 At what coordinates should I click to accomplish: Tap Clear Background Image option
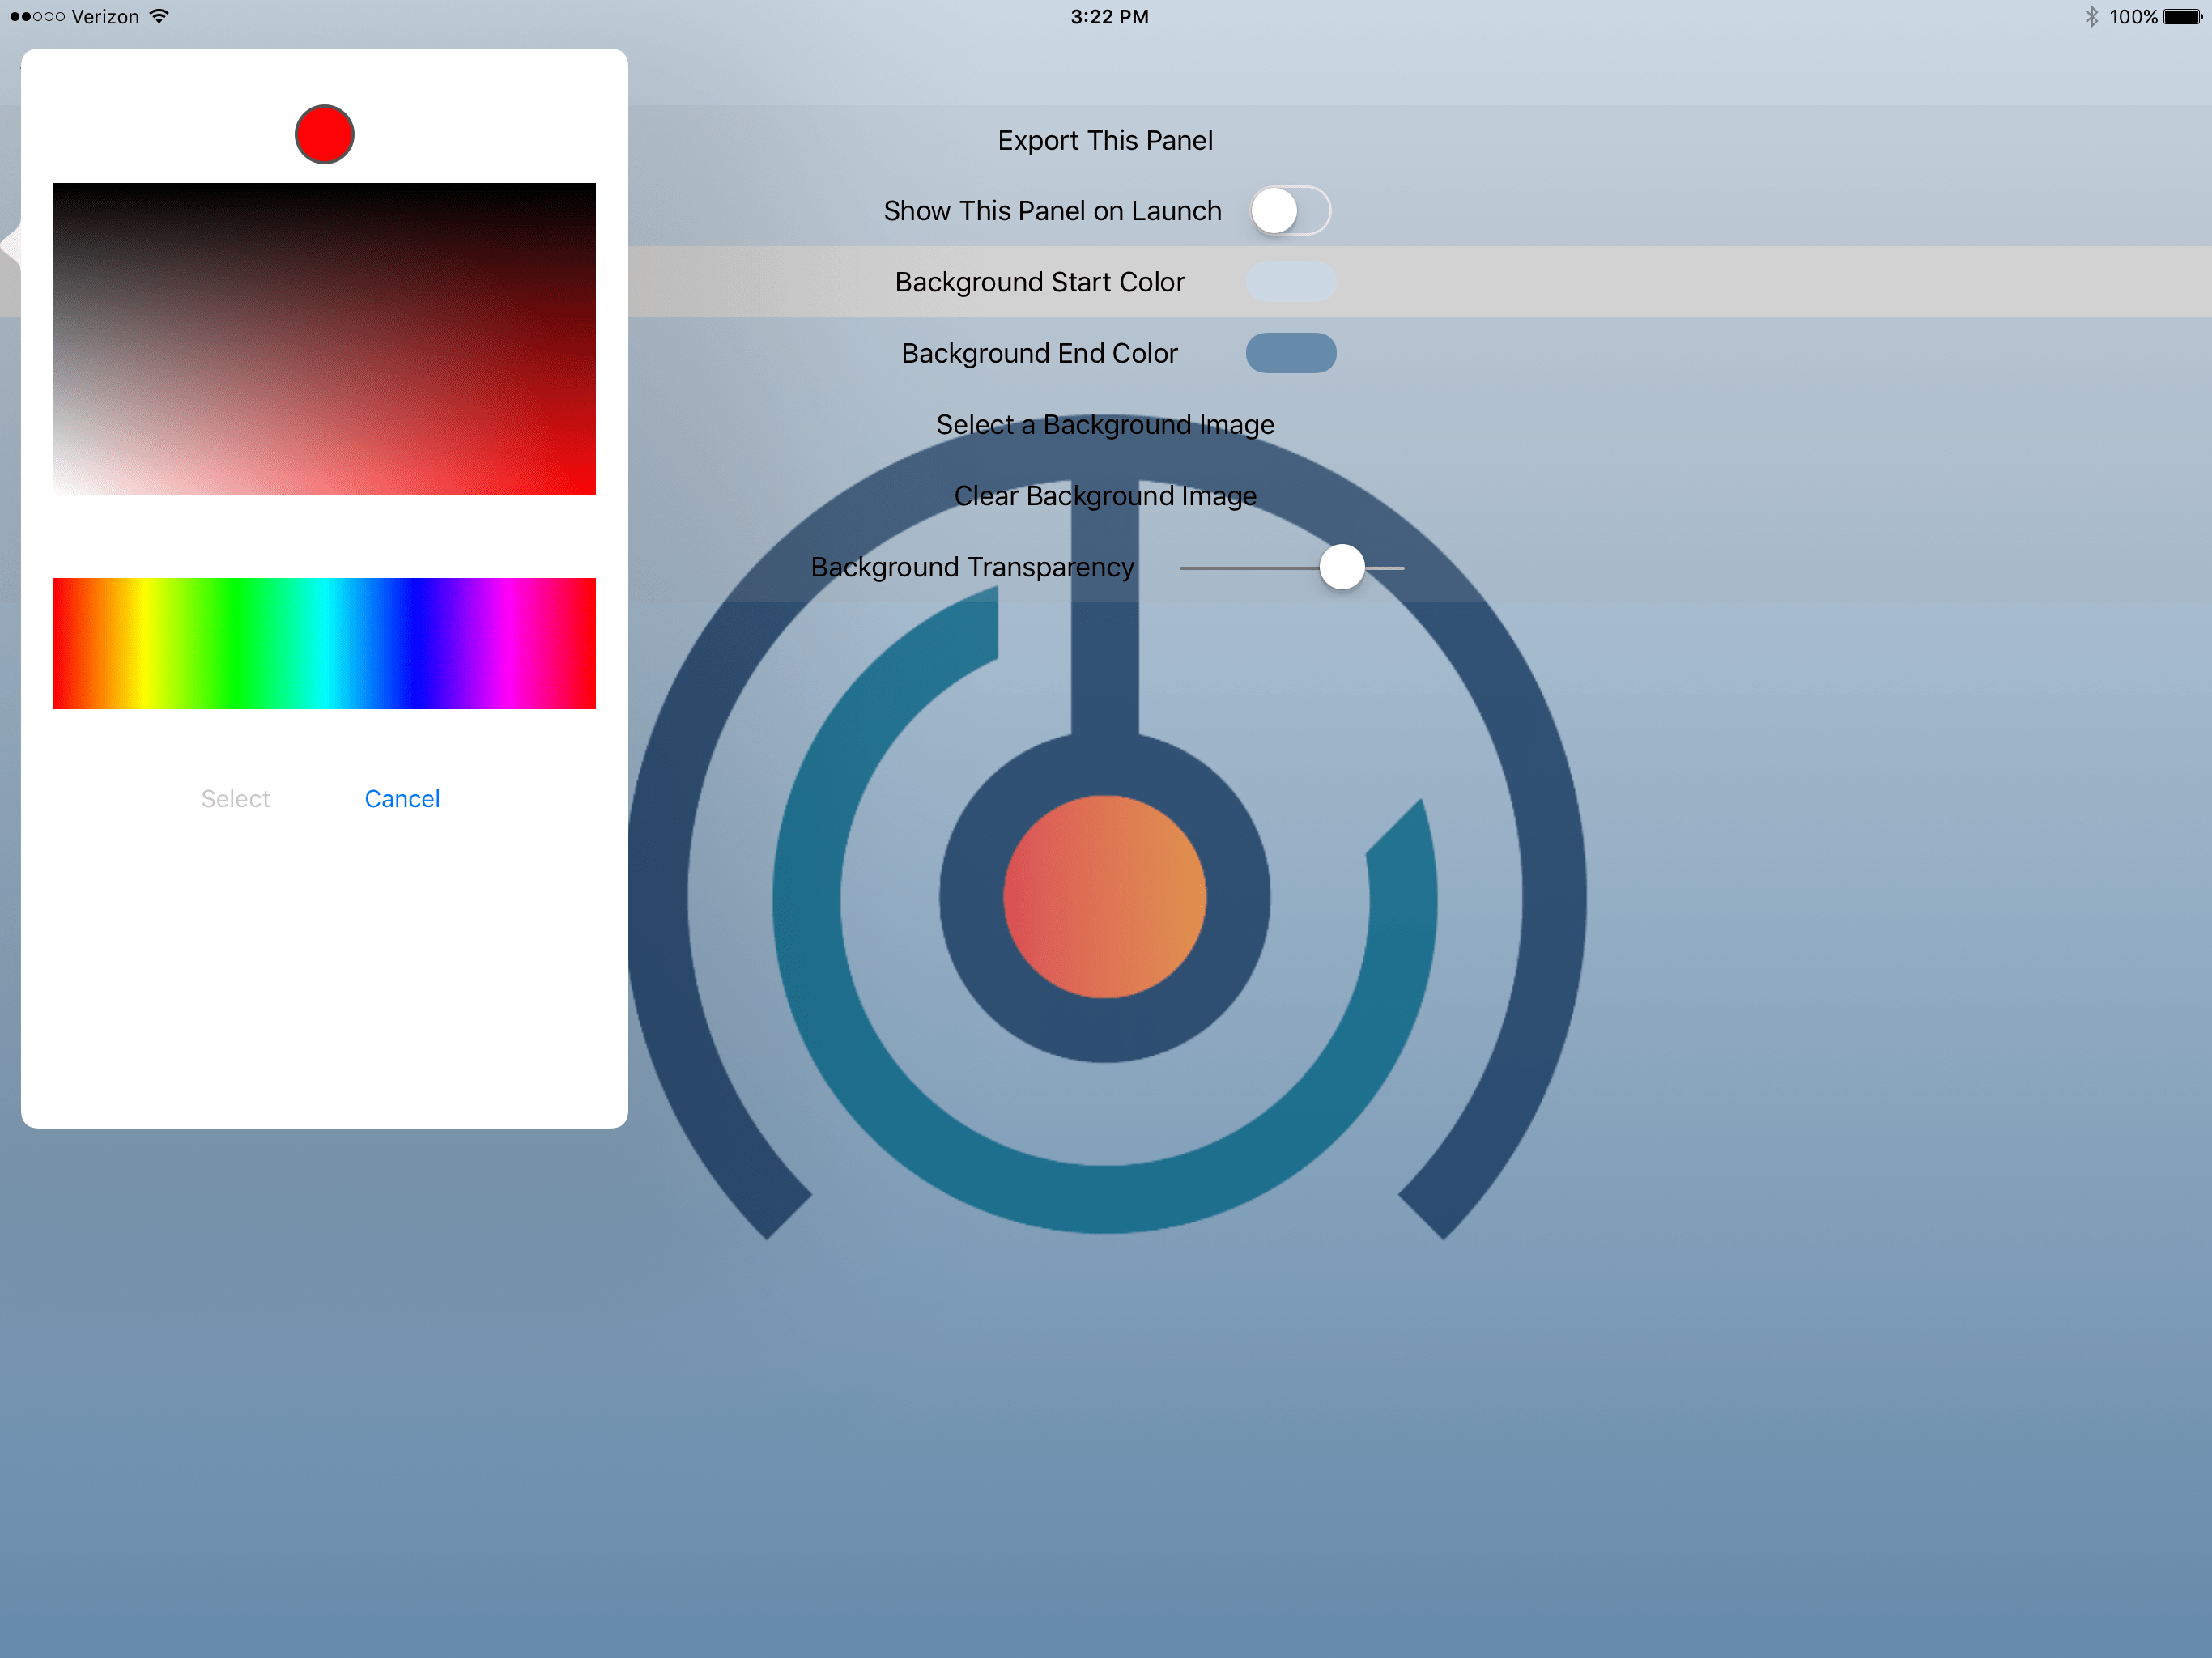coord(1105,496)
